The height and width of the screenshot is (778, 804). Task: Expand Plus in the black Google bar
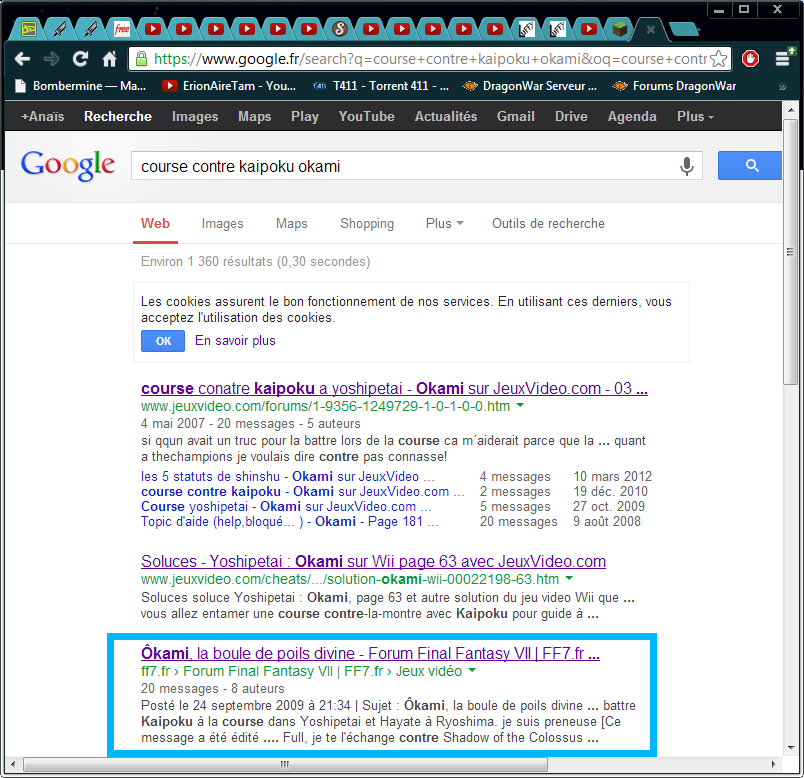[695, 116]
